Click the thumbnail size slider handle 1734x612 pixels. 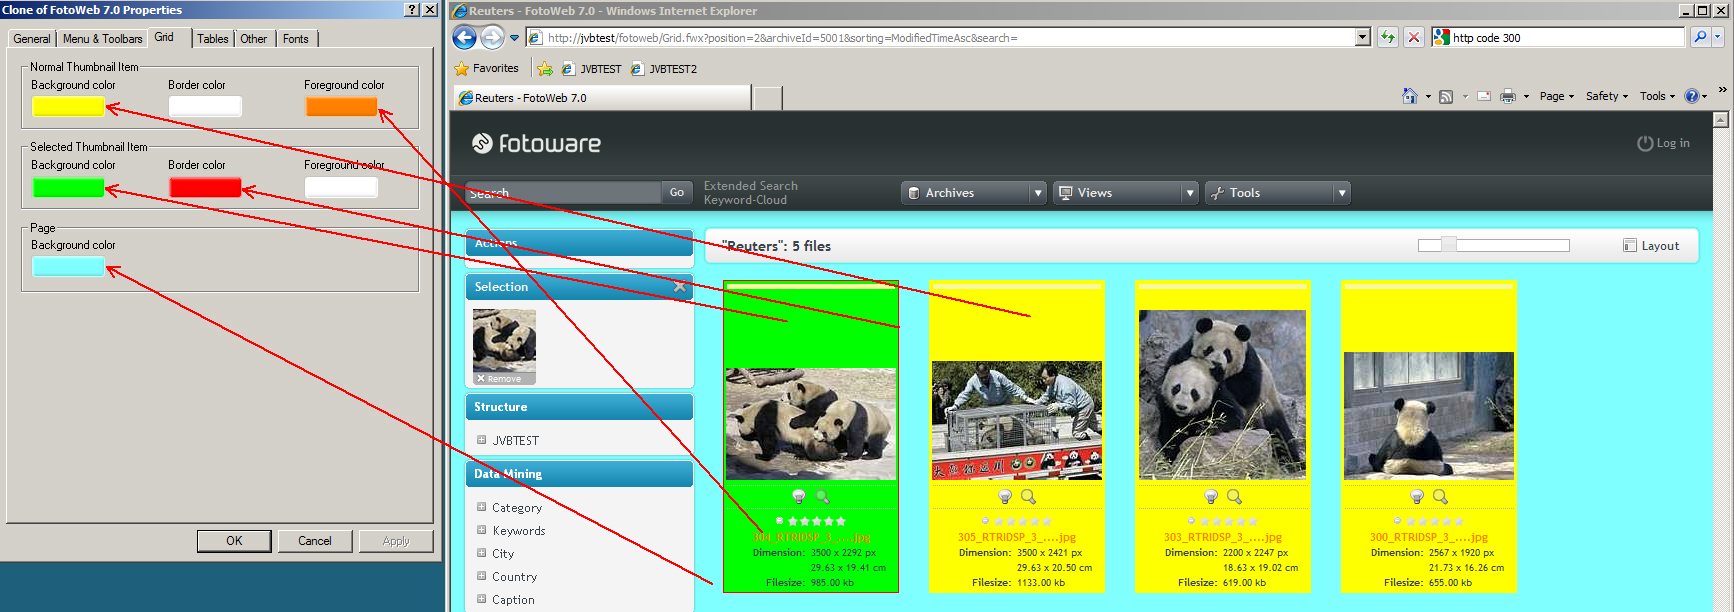(x=1448, y=245)
